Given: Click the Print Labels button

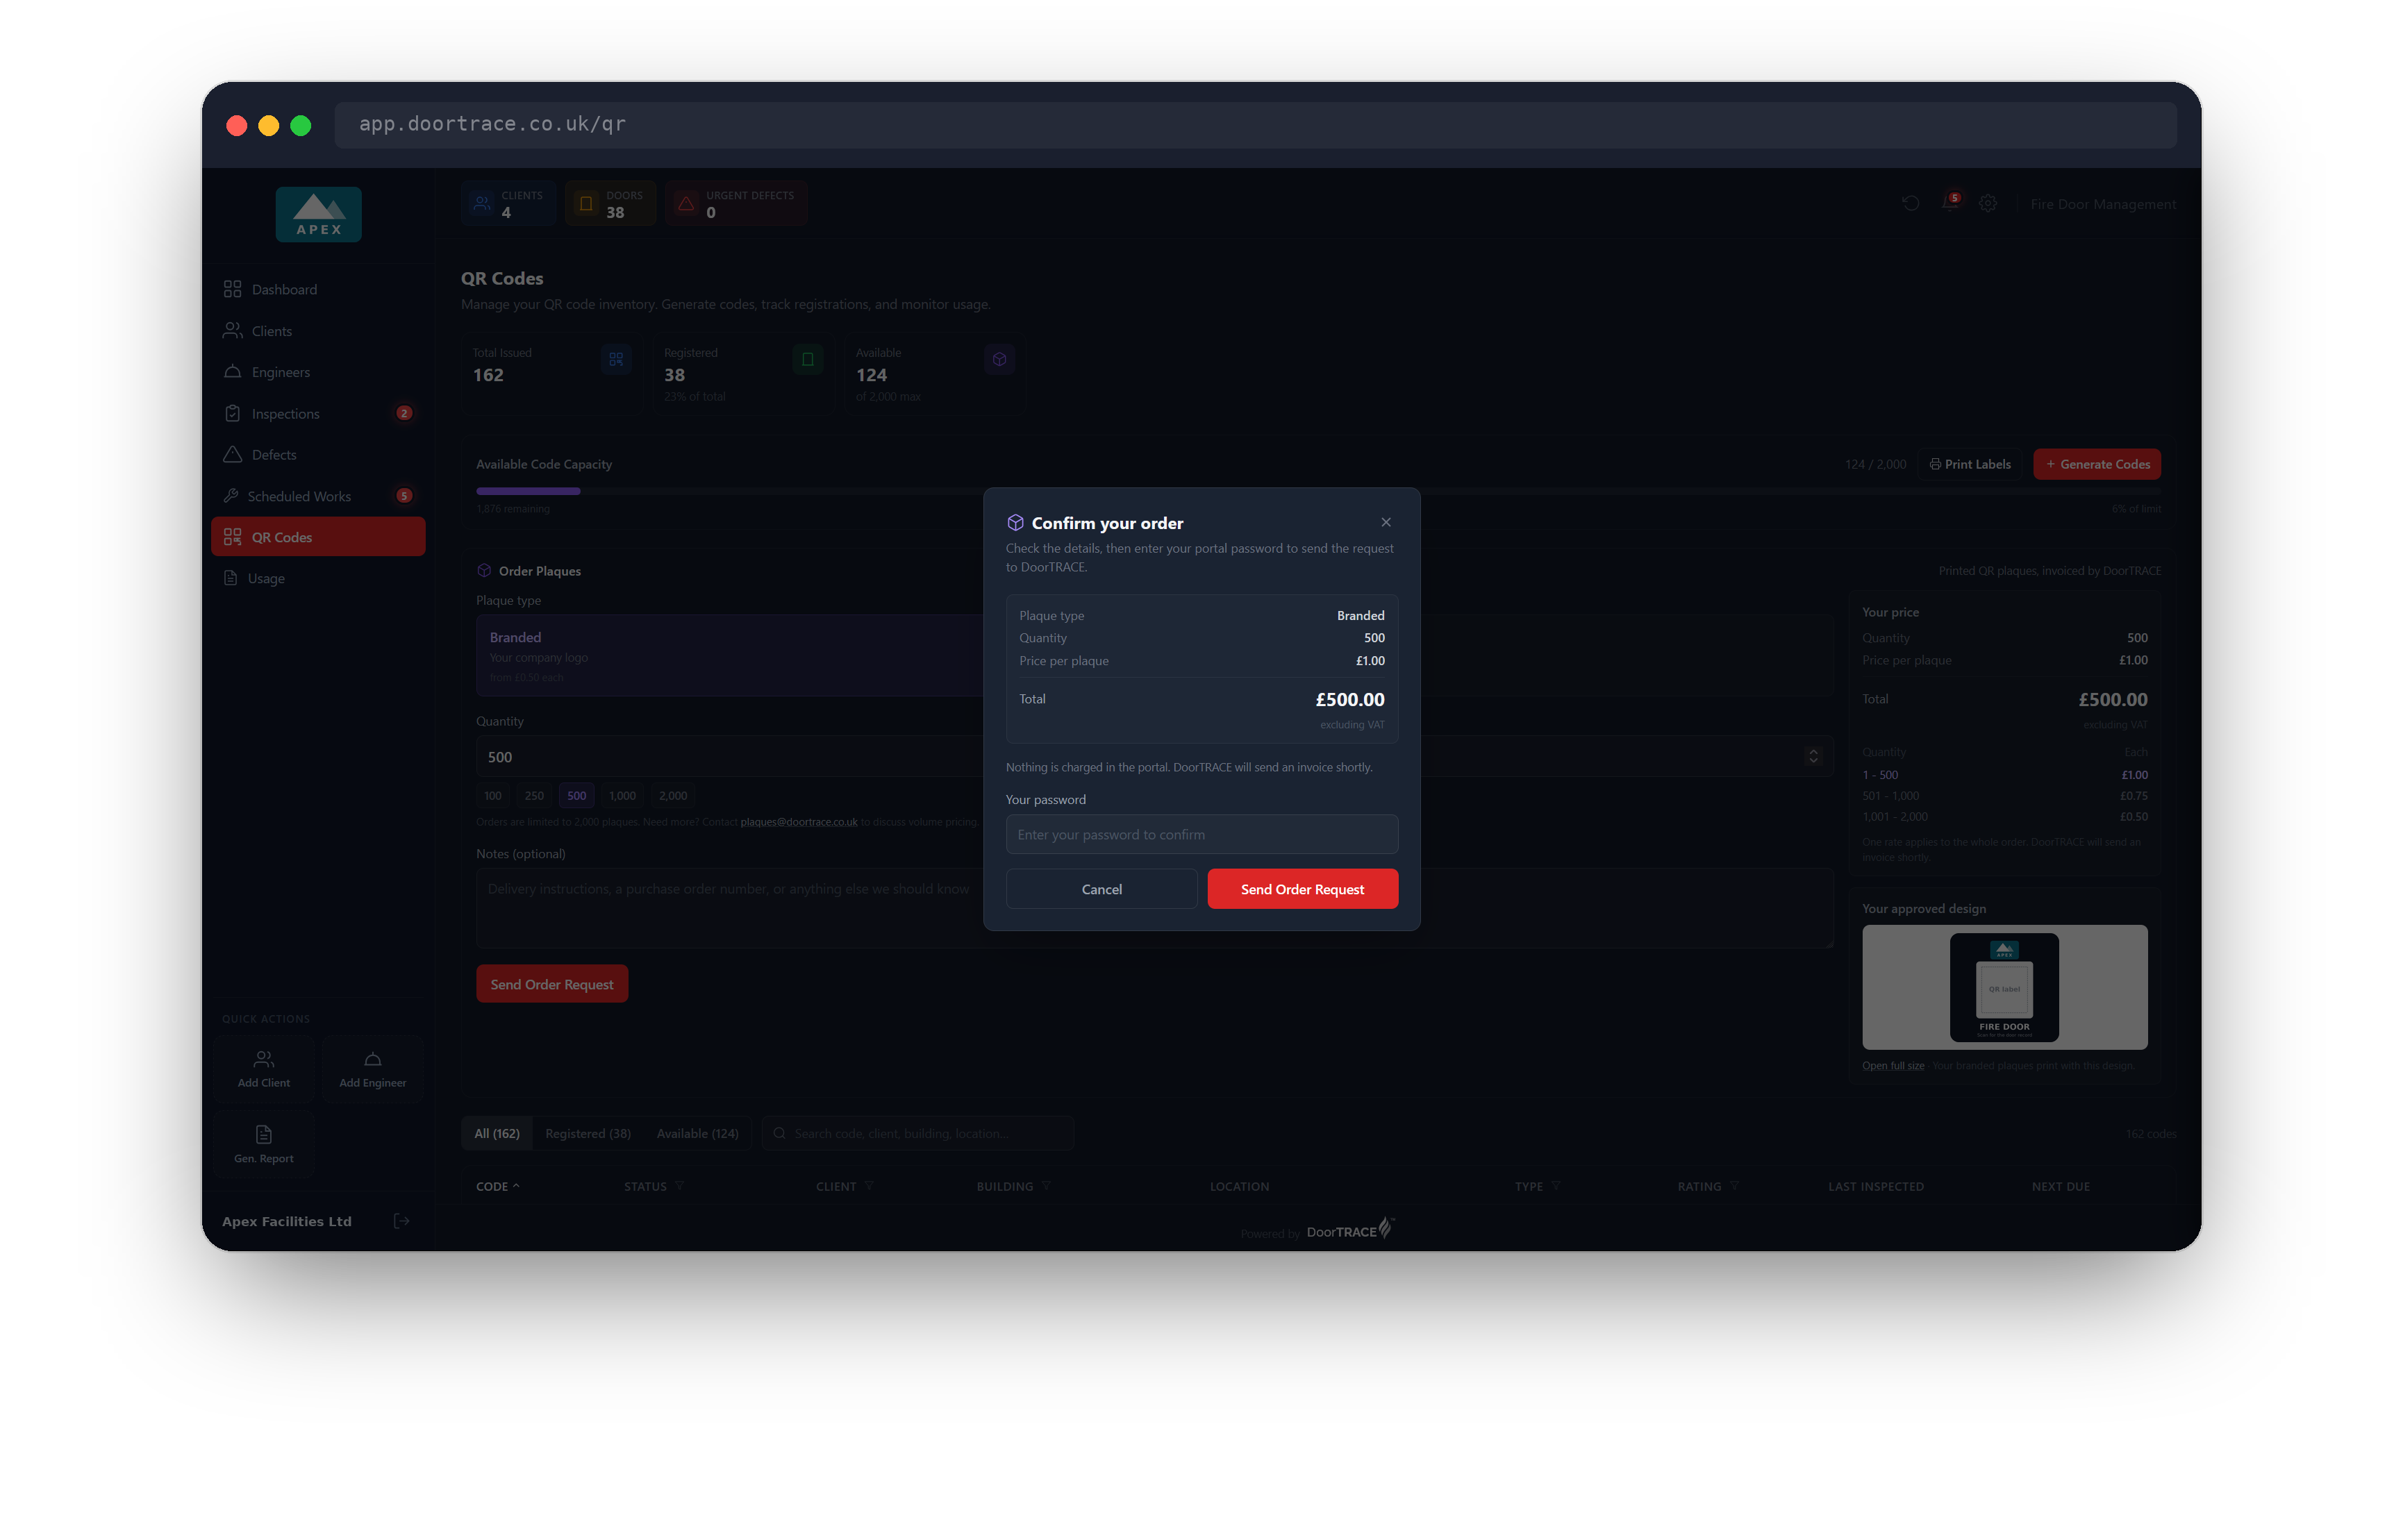Looking at the screenshot, I should click(x=1969, y=464).
